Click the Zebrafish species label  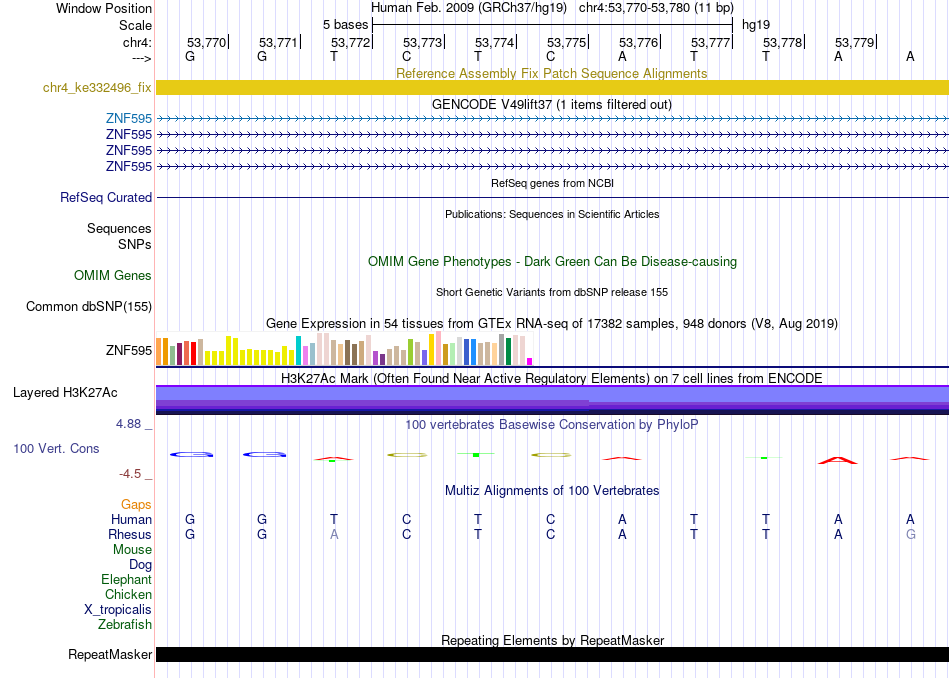coord(125,624)
